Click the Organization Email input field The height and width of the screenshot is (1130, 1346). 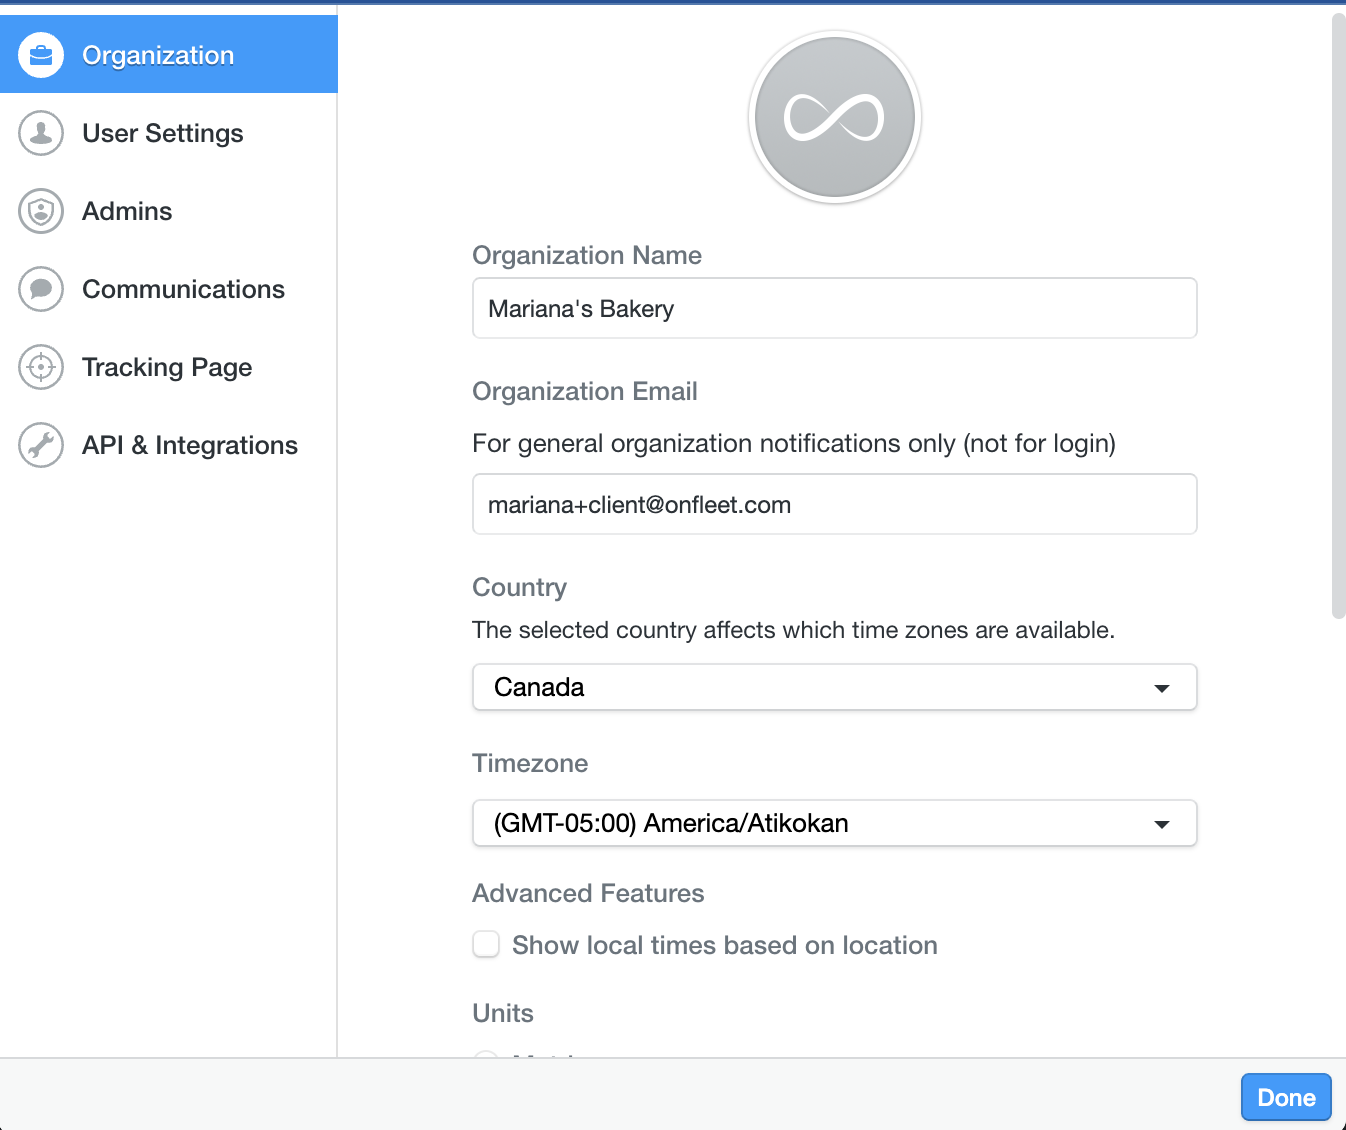835,504
